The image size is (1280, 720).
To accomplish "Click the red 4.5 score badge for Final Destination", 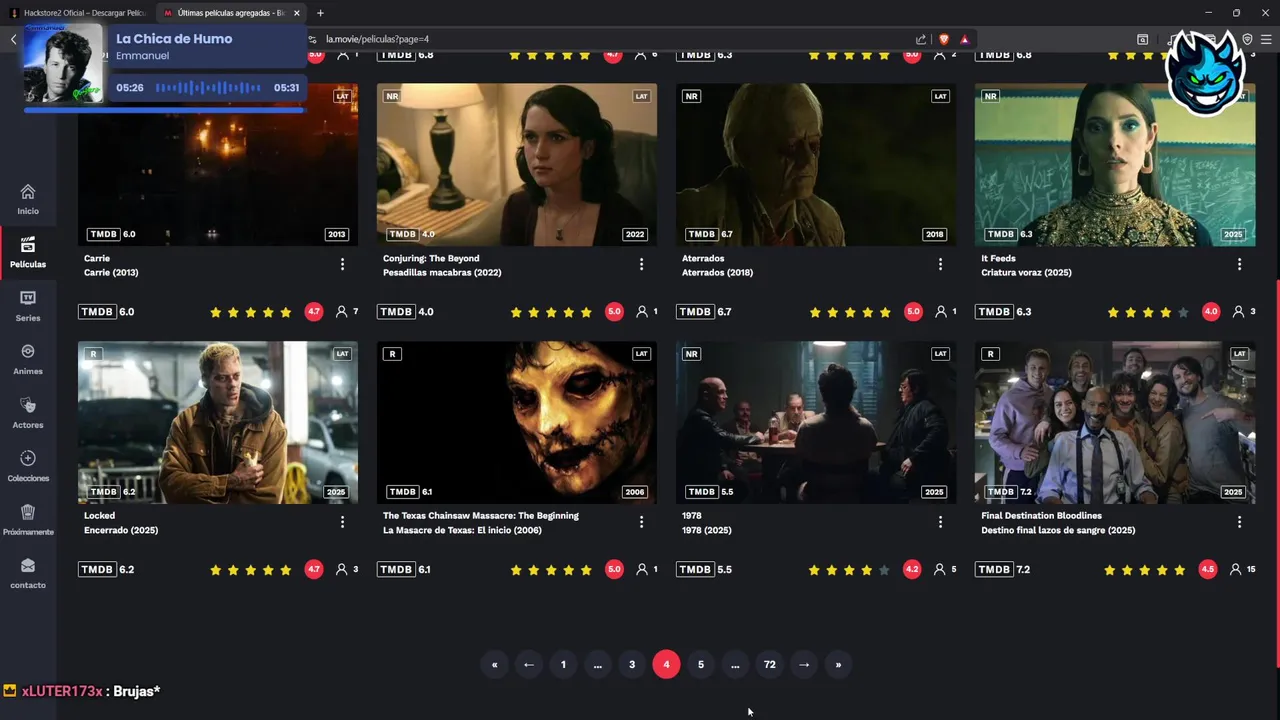I will click(x=1208, y=569).
